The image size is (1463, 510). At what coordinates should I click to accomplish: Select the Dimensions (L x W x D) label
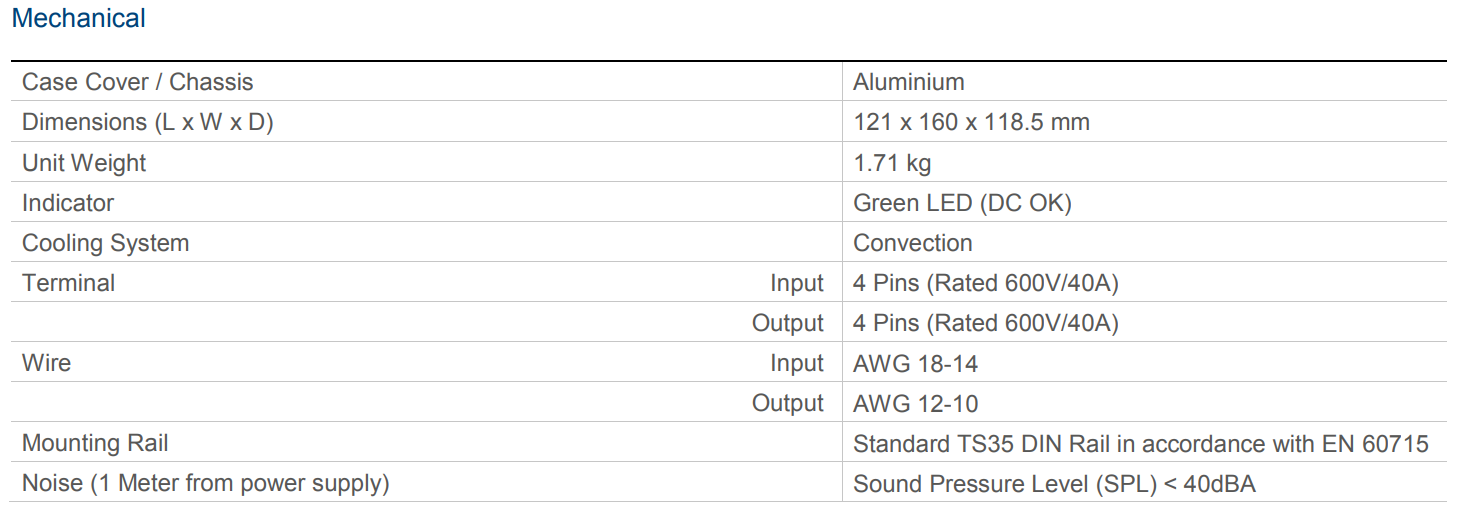[x=147, y=122]
